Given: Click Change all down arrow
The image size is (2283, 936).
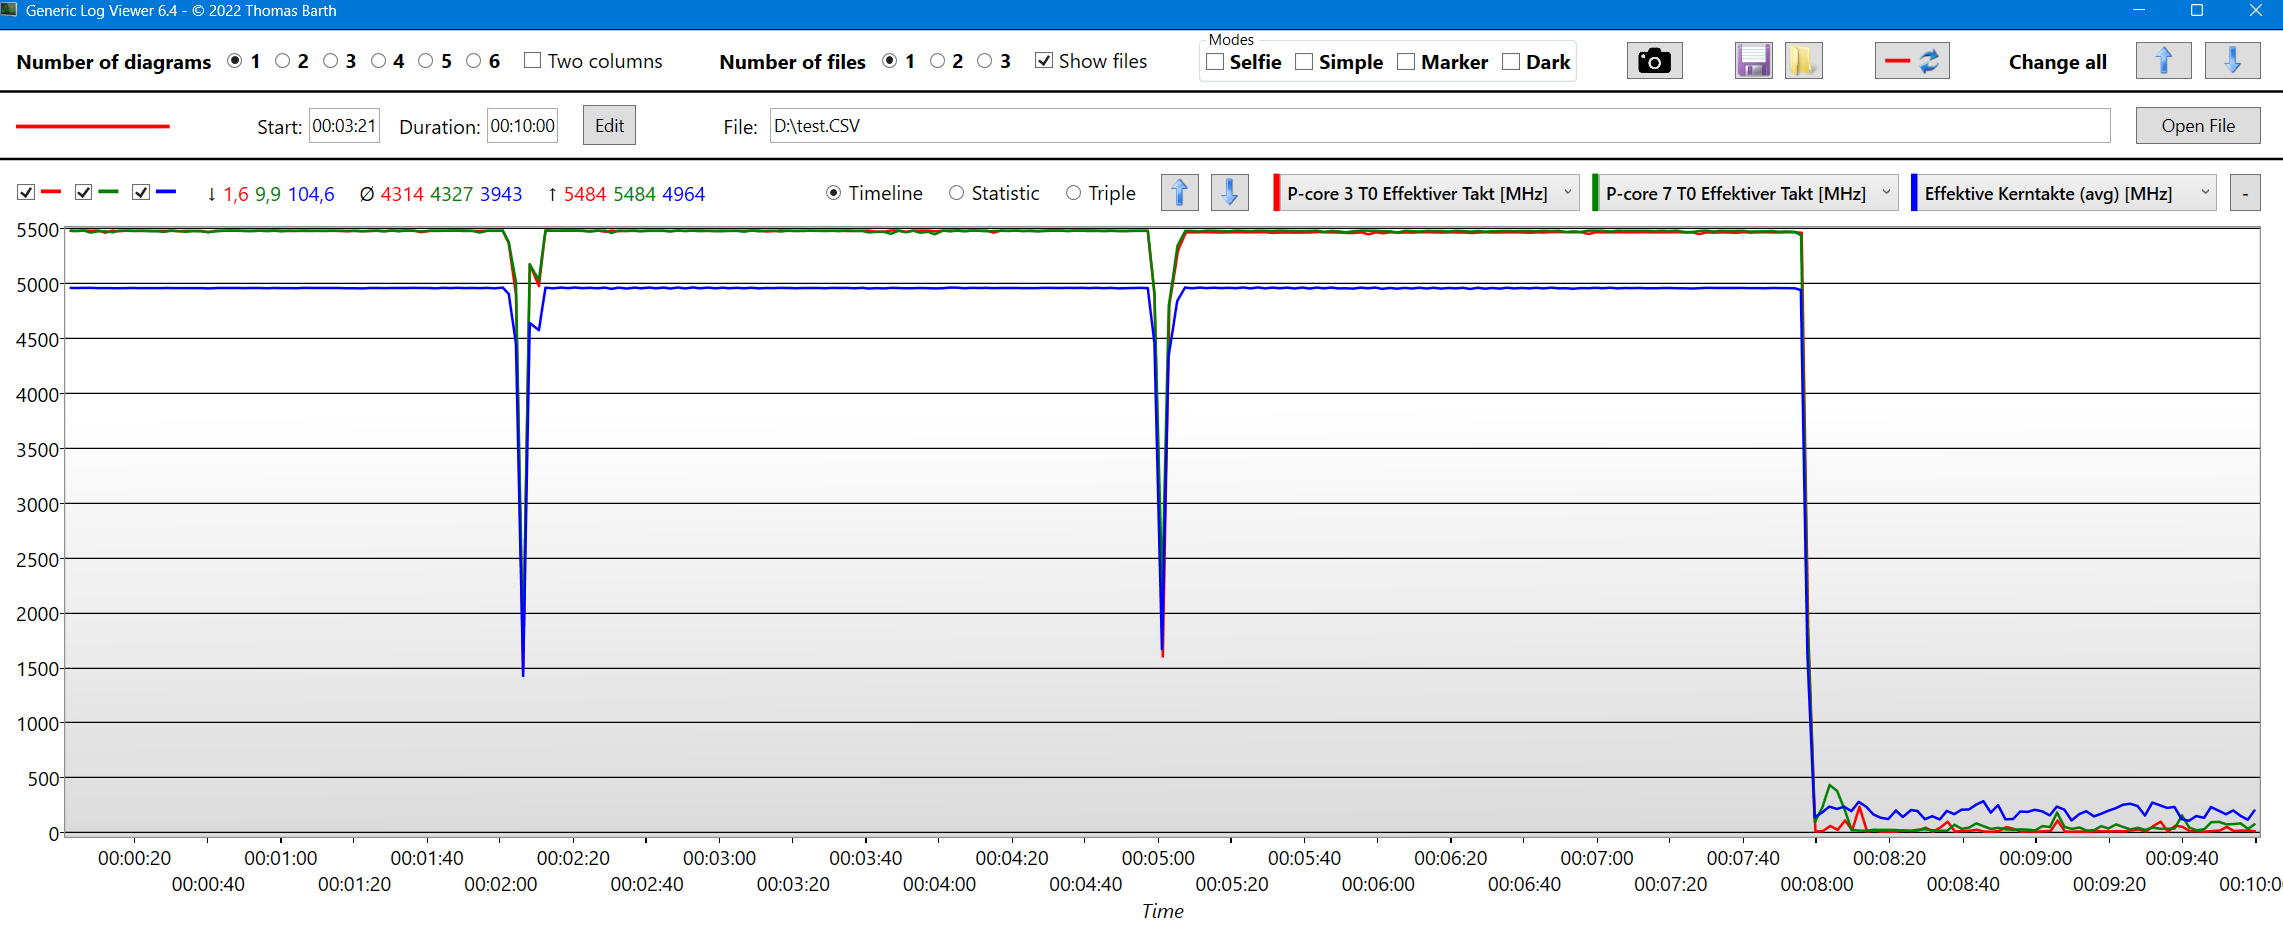Looking at the screenshot, I should click(2232, 61).
